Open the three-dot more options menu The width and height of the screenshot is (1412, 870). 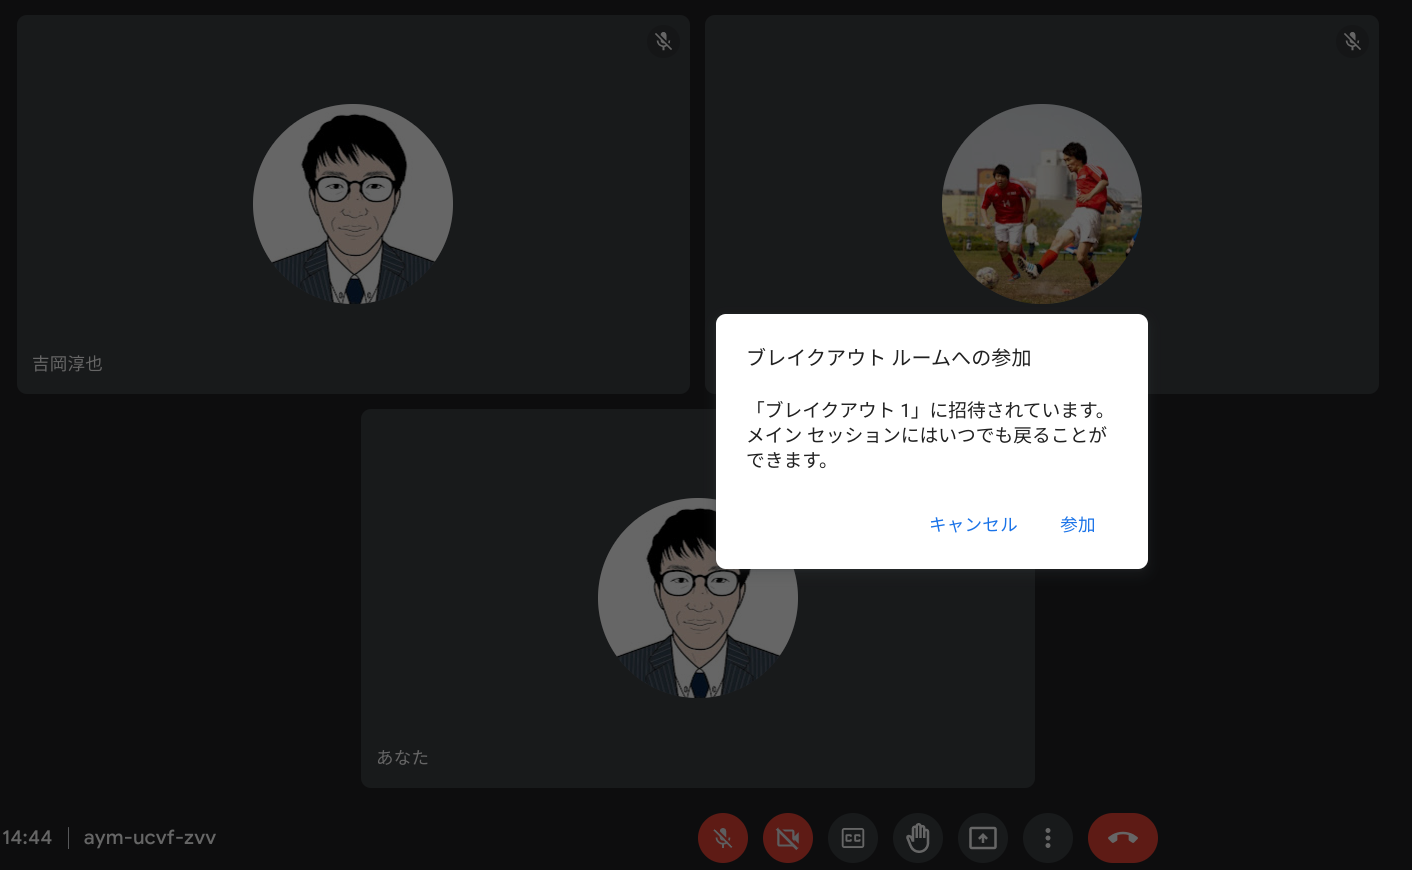1048,838
